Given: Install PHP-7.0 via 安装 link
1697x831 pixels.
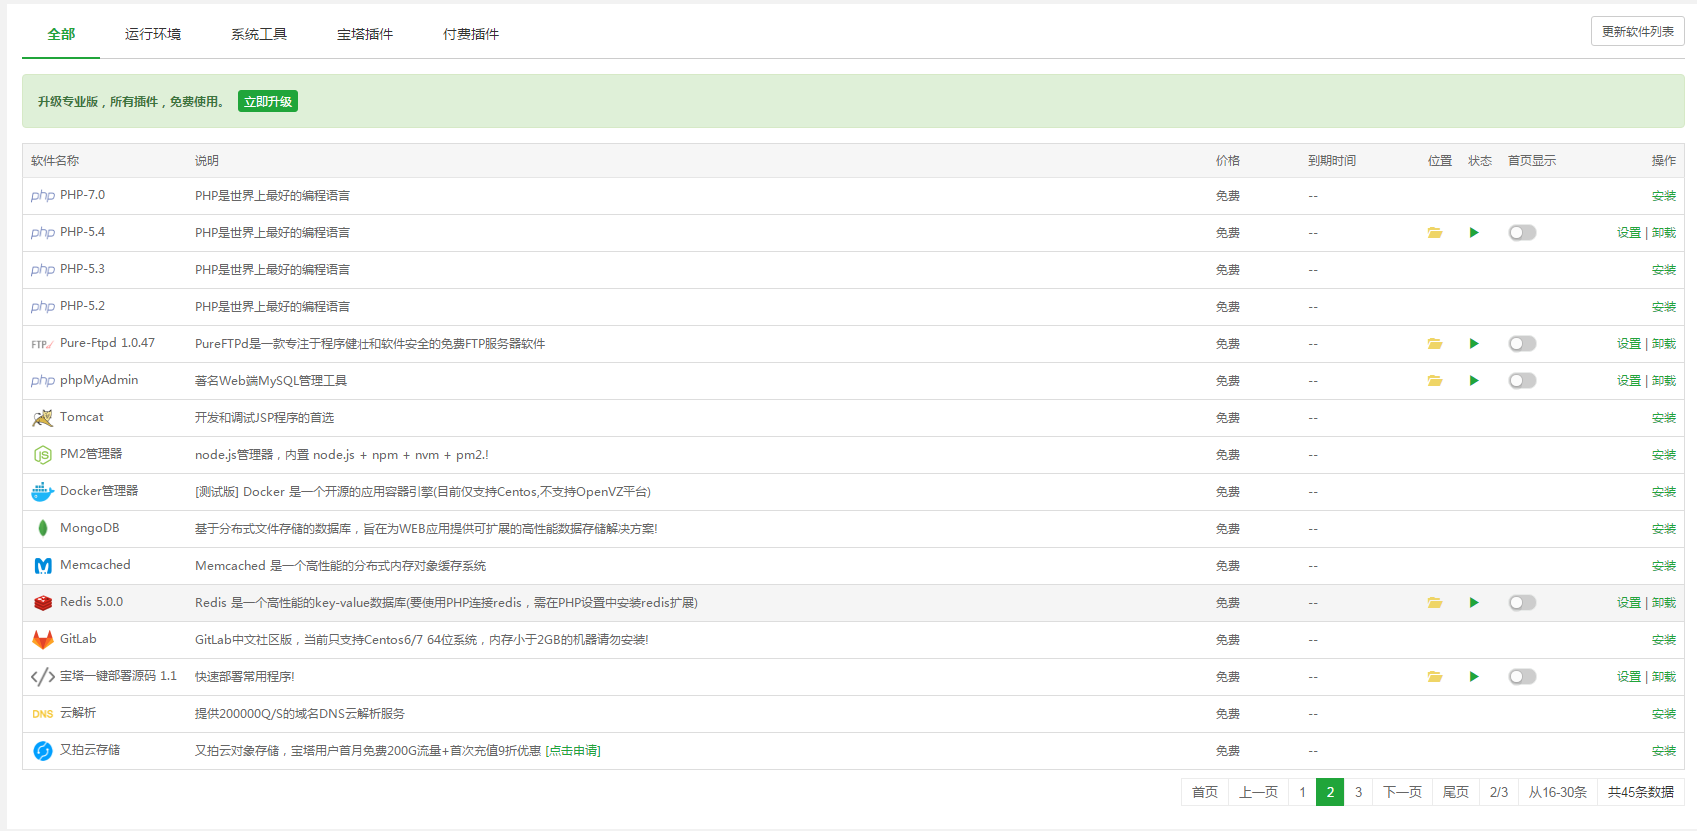Looking at the screenshot, I should (1664, 196).
